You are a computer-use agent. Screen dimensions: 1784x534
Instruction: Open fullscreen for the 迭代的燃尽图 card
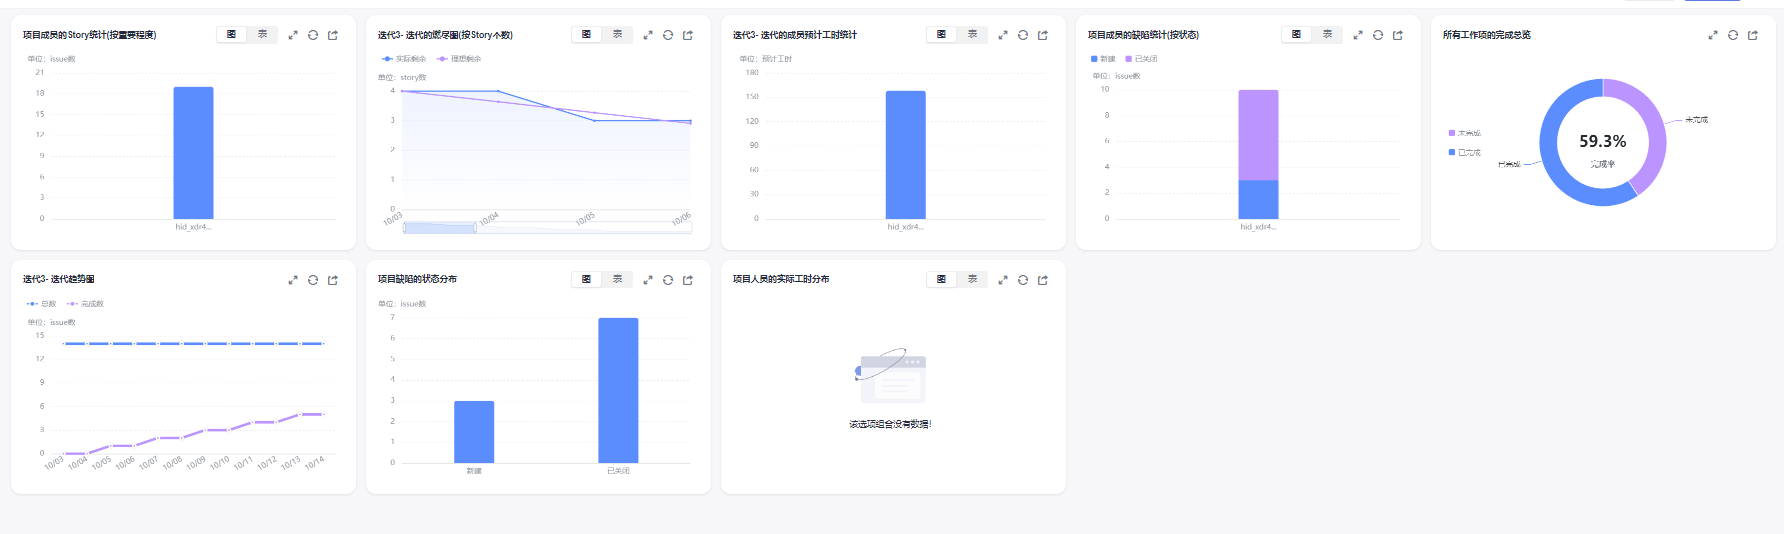648,35
